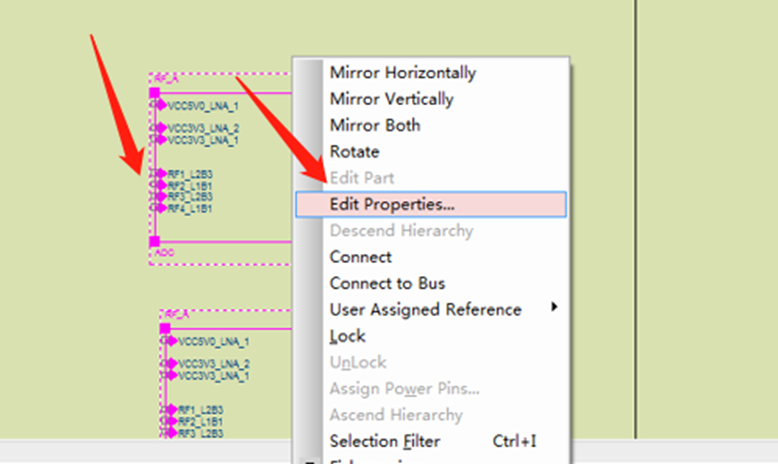
Task: Click bottom-left selection handle near ADC label
Action: pyautogui.click(x=154, y=242)
